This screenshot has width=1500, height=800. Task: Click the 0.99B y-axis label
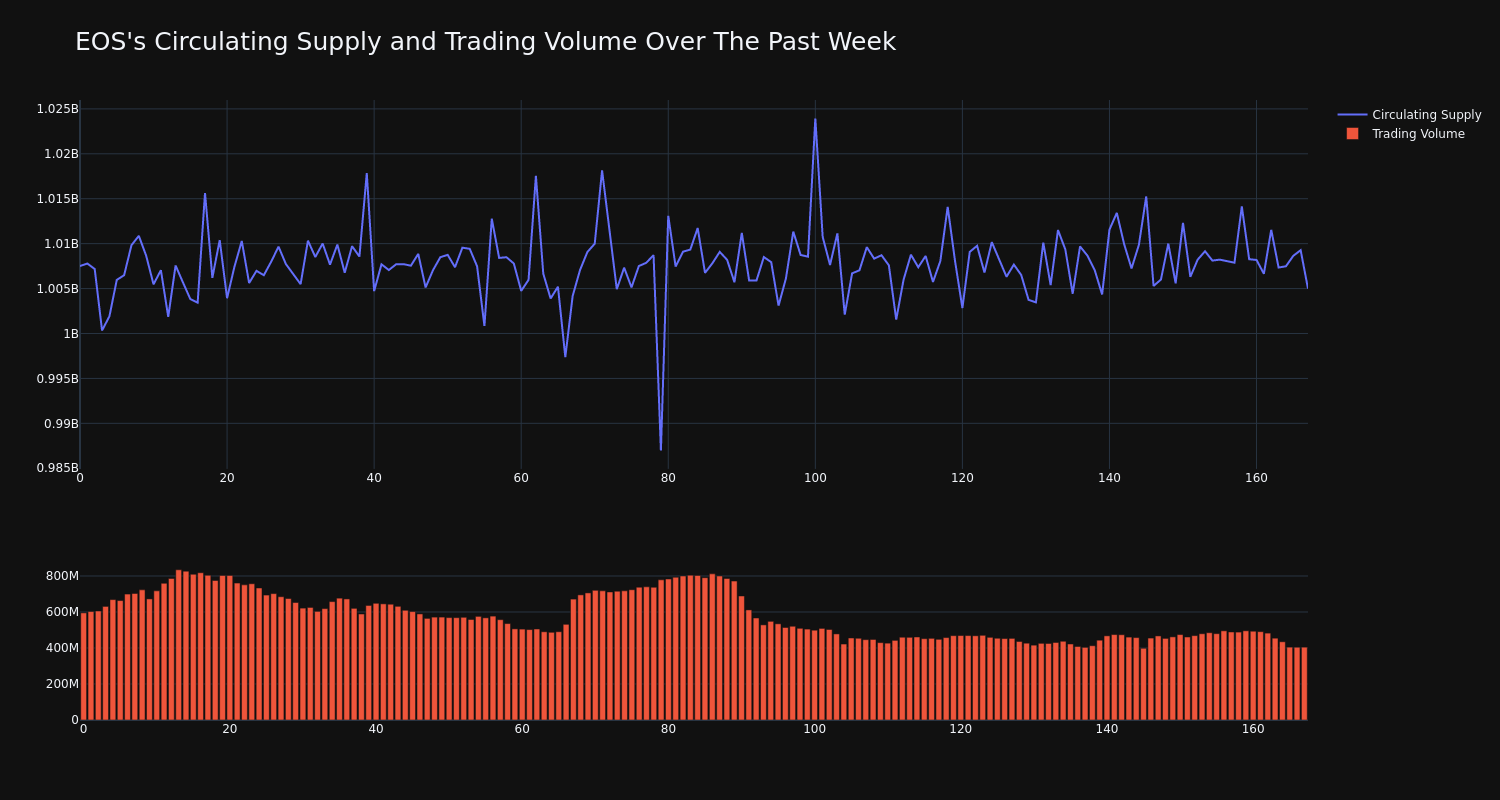click(61, 423)
